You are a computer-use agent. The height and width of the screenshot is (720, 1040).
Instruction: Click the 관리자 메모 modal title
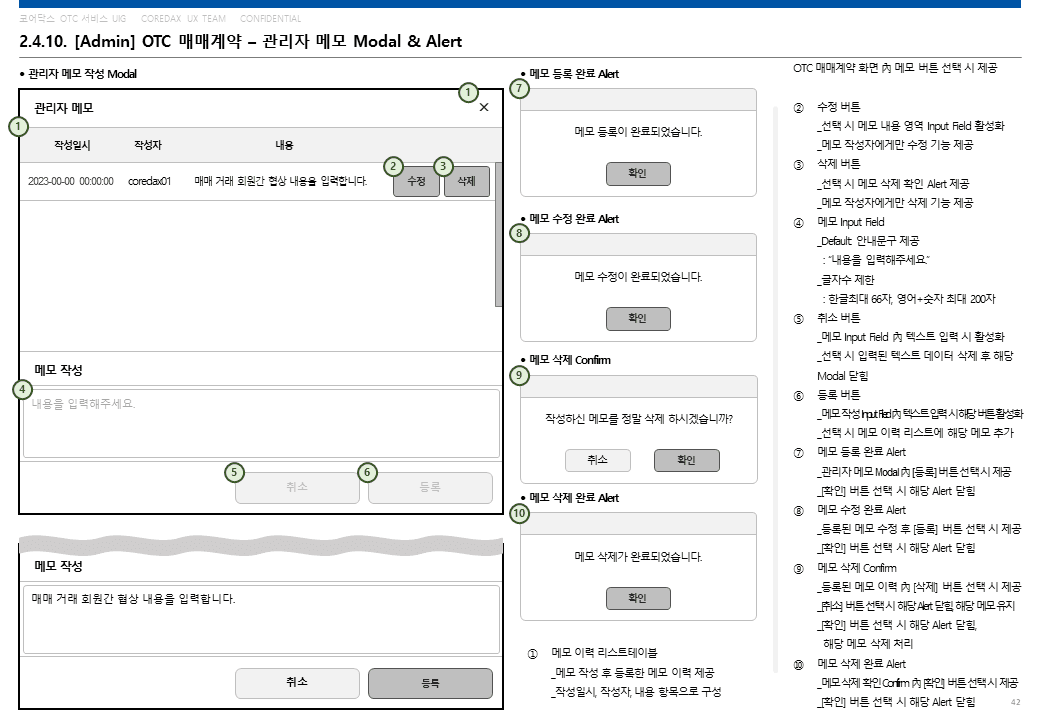coord(64,108)
